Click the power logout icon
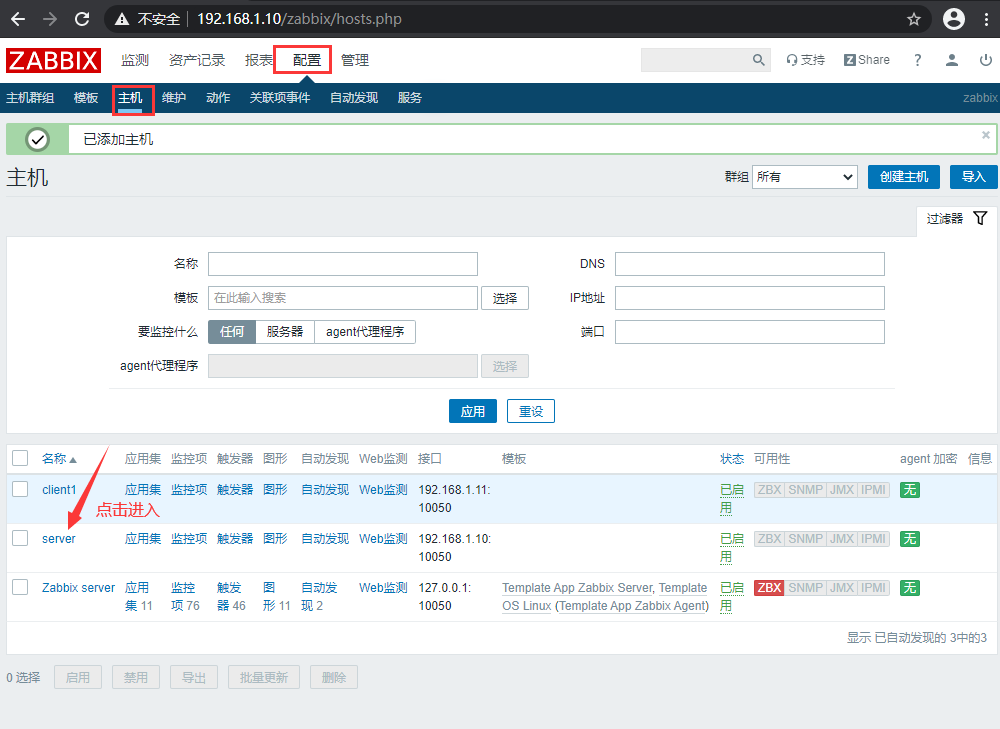The height and width of the screenshot is (729, 1000). pos(985,60)
